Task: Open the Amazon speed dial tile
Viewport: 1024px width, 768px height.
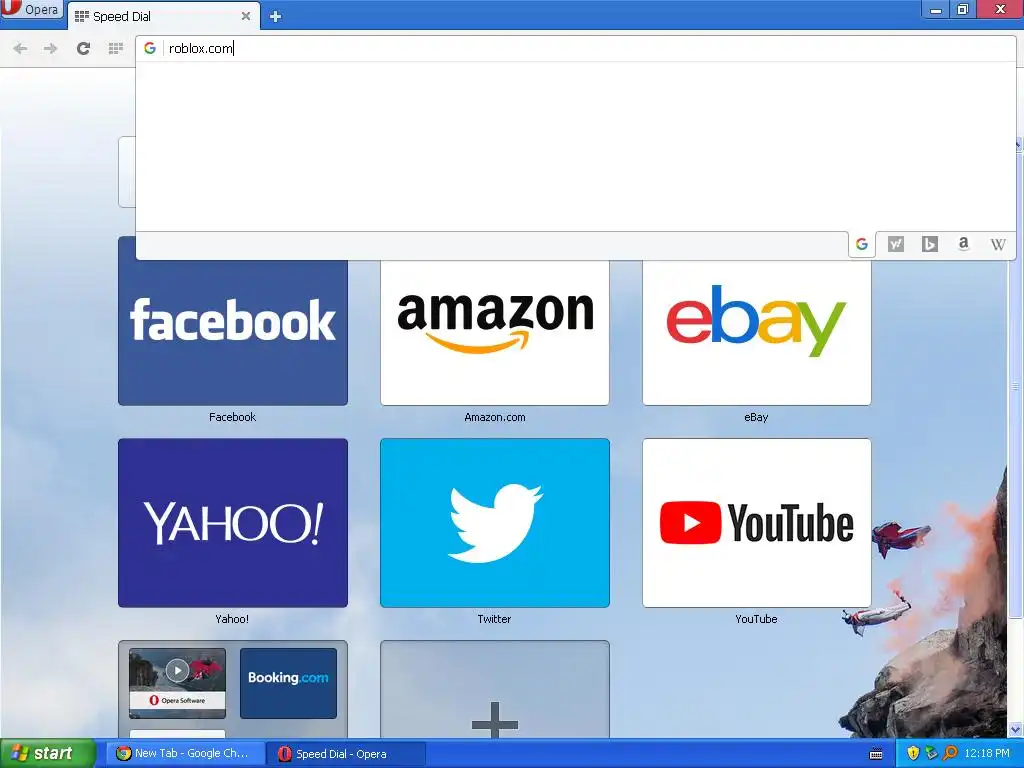Action: pos(494,332)
